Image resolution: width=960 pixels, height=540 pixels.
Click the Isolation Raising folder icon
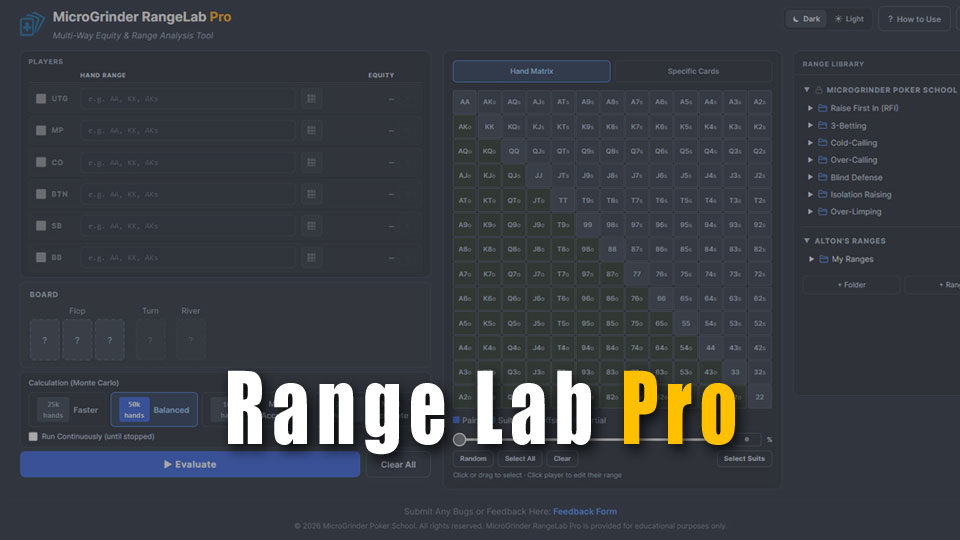tap(822, 195)
